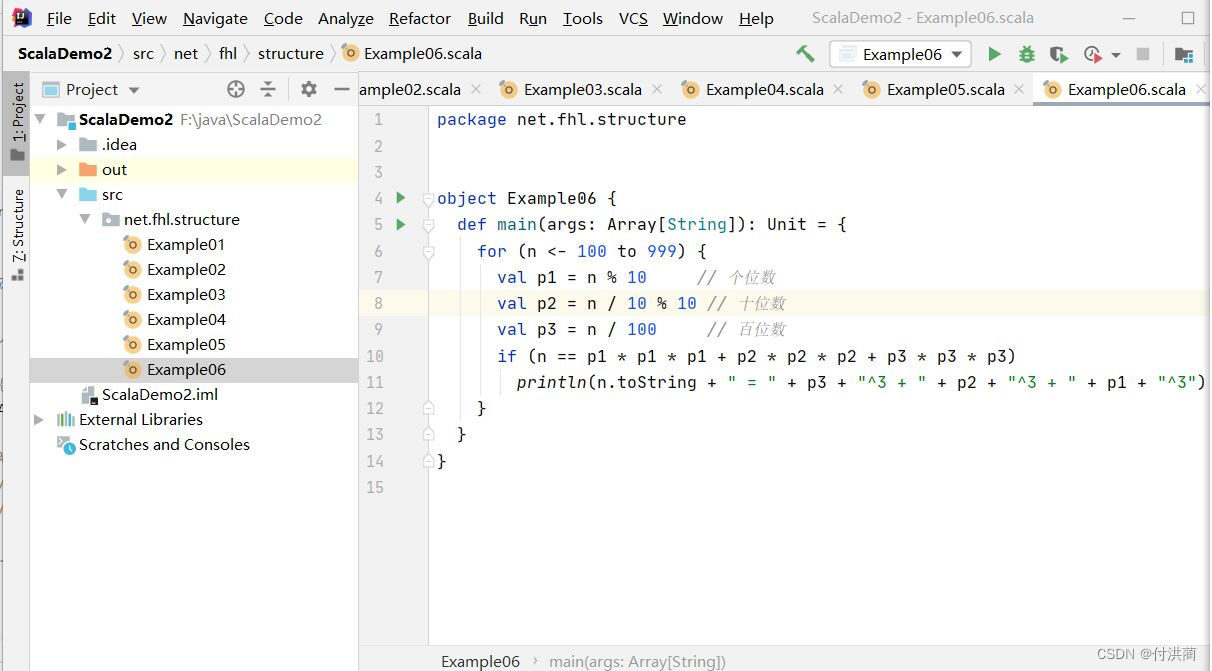Image resolution: width=1212 pixels, height=671 pixels.
Task: Click the structure breadcrumb in navigation bar
Action: [290, 53]
